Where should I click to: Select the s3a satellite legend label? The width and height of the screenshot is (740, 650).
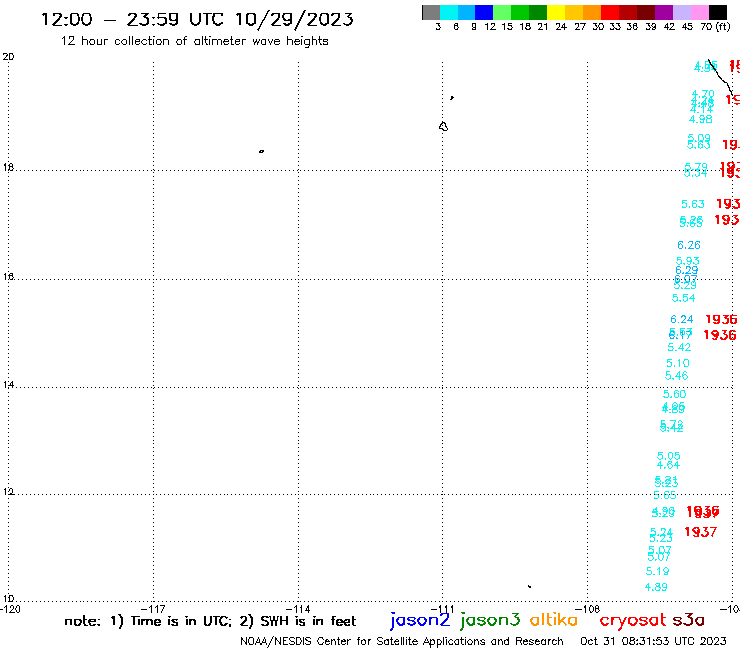tap(688, 620)
